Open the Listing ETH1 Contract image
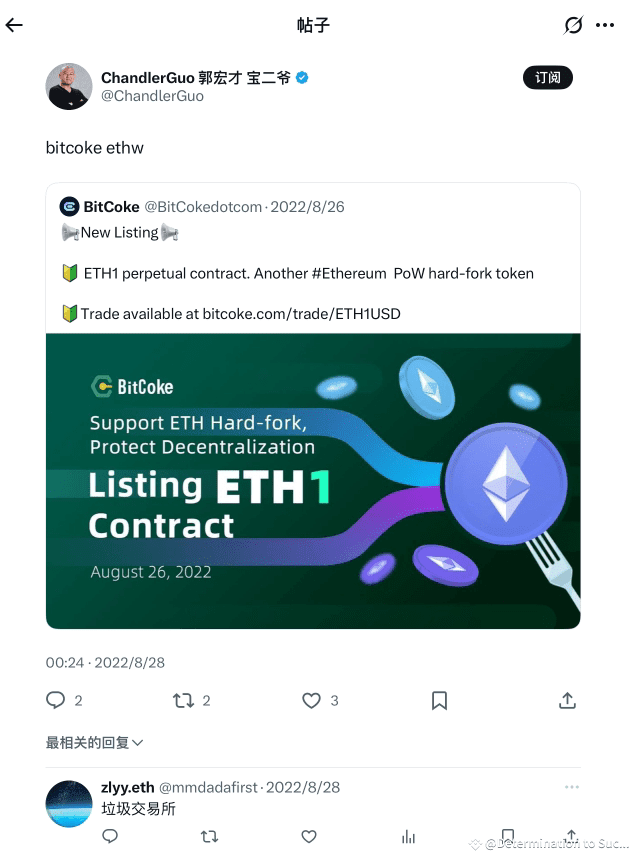Screen dimensions: 637x859 [313, 480]
